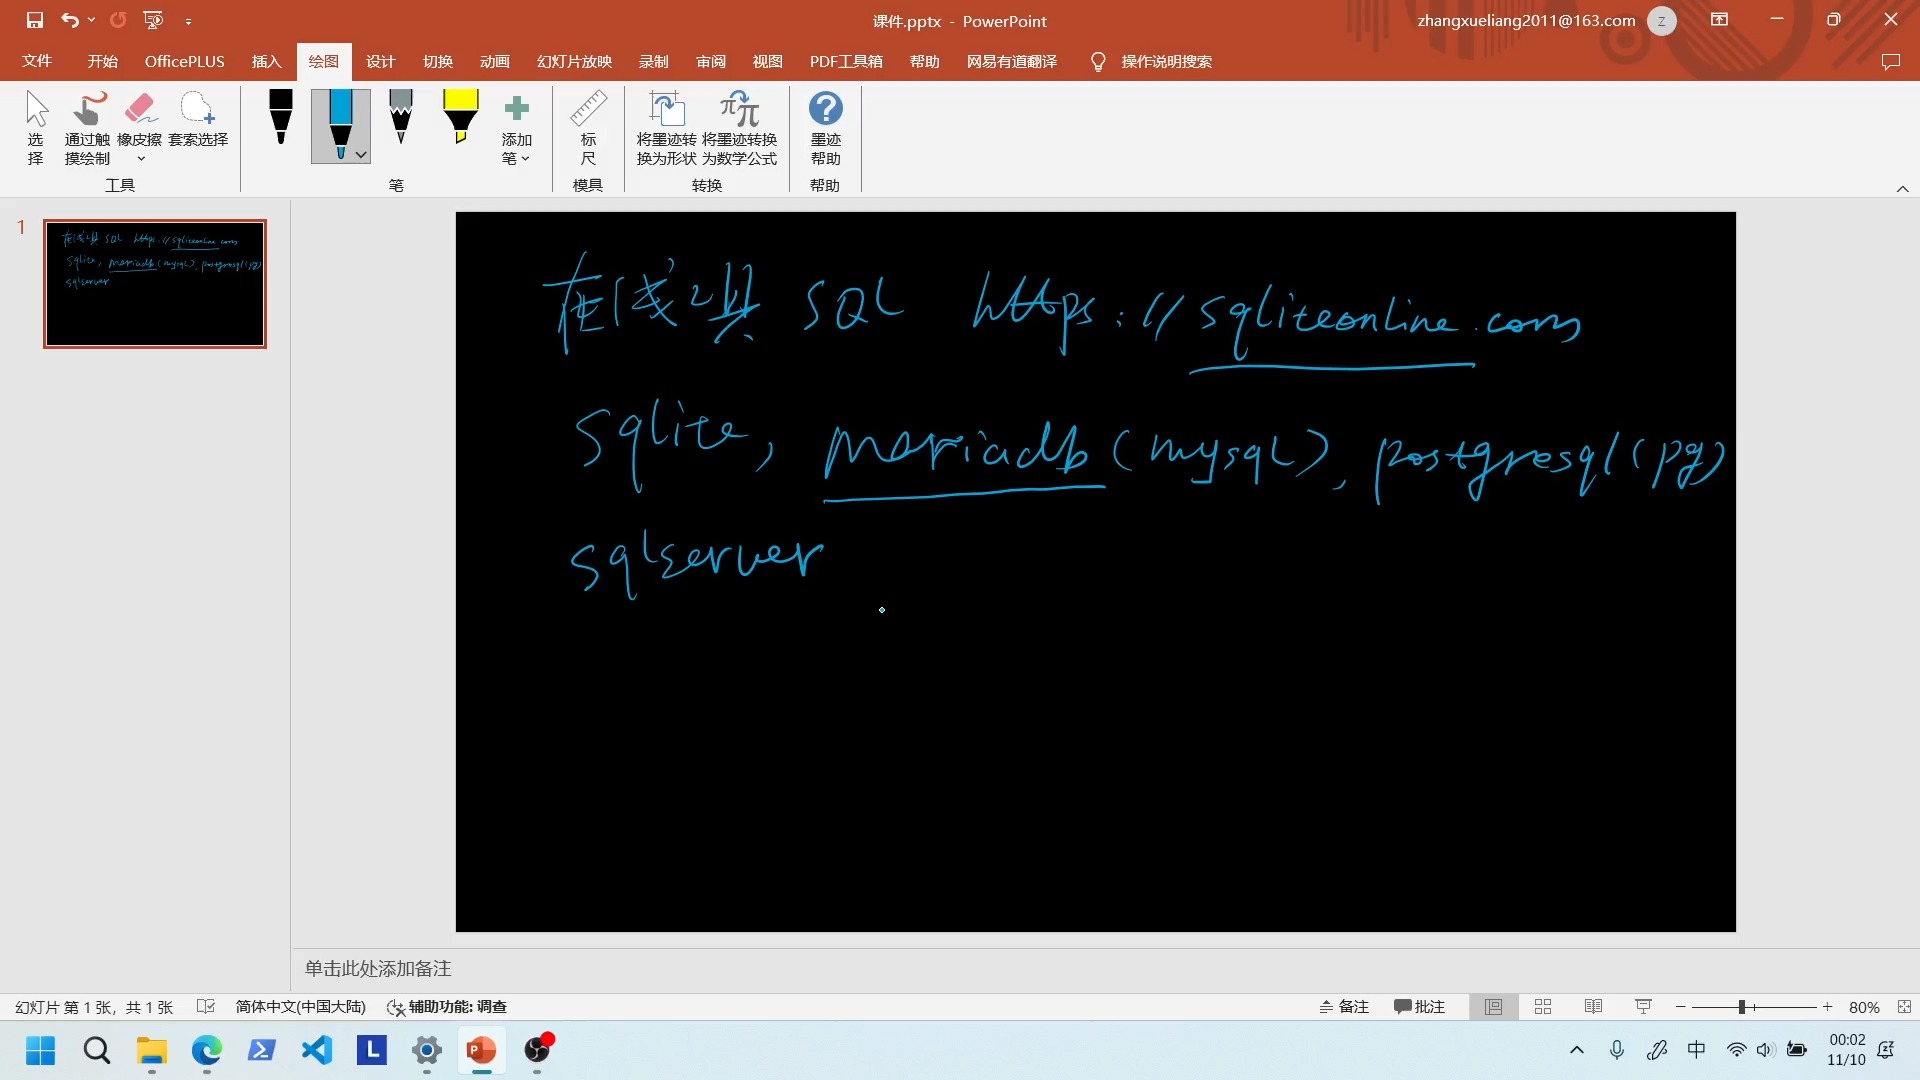Select the yellow highlighter pen
This screenshot has width=1920, height=1080.
pos(460,118)
